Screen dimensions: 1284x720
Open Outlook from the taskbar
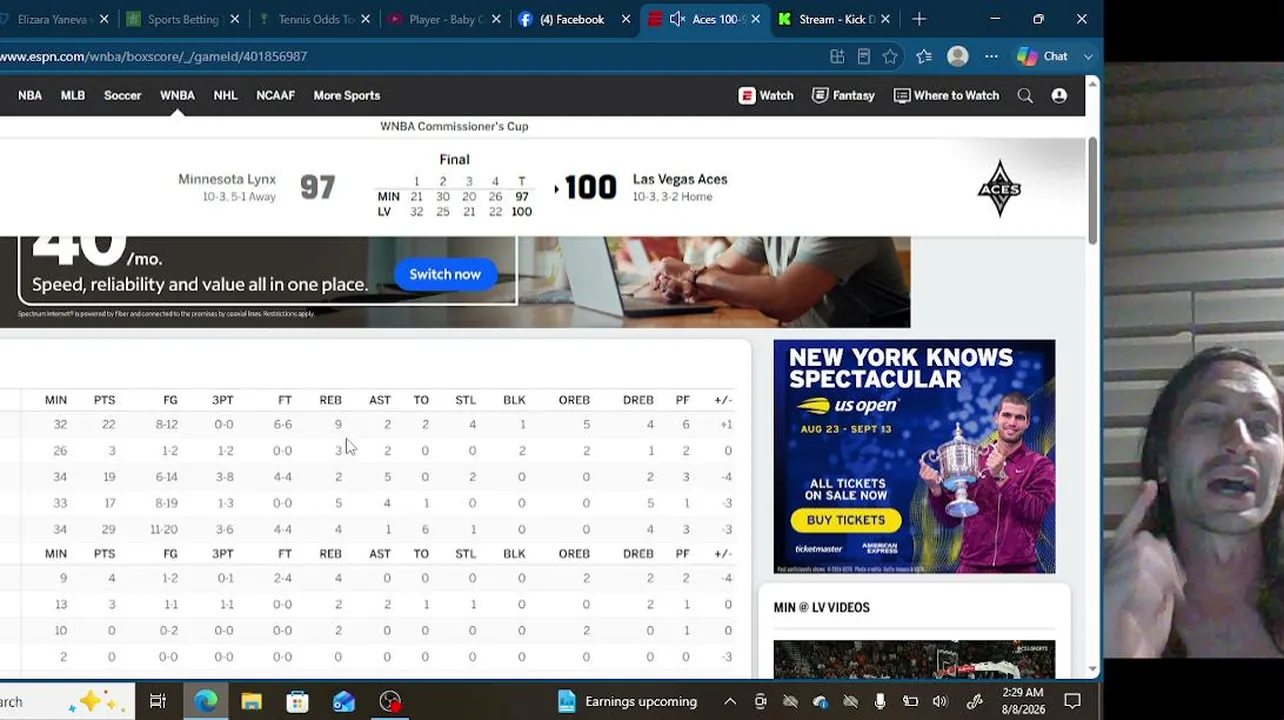pos(343,701)
